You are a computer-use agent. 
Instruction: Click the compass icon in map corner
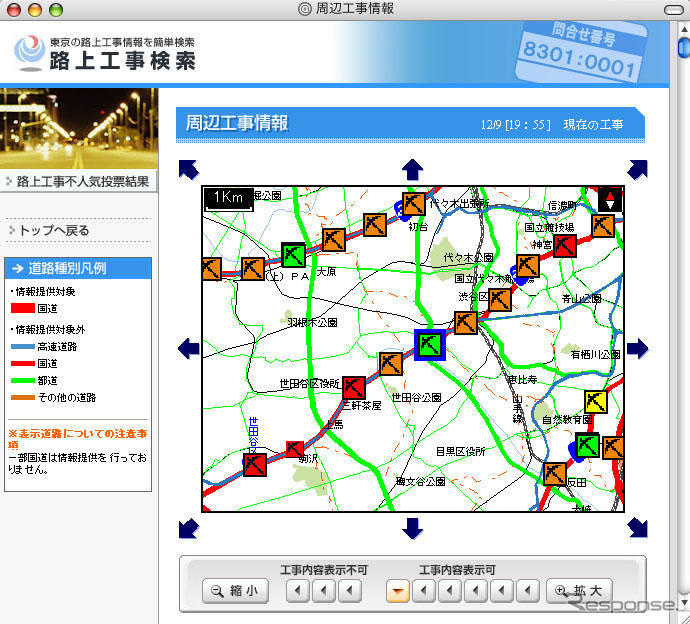point(610,201)
